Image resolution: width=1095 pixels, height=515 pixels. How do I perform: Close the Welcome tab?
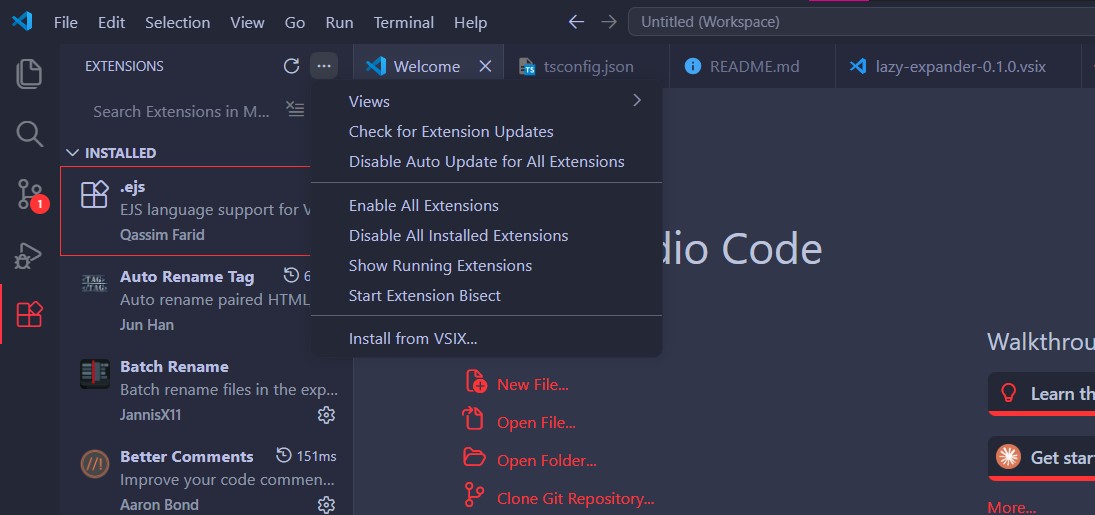click(x=485, y=66)
